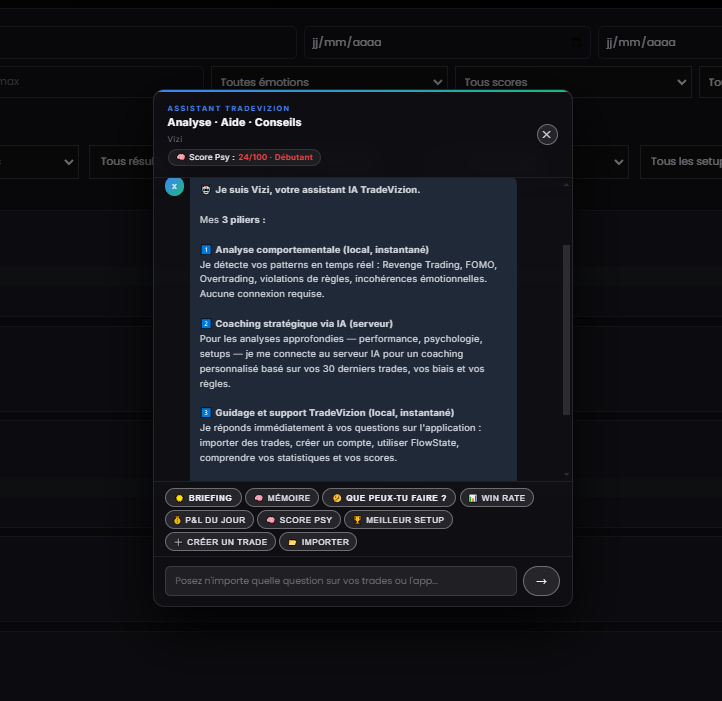
Task: Open the Score Psy quick action
Action: (299, 520)
